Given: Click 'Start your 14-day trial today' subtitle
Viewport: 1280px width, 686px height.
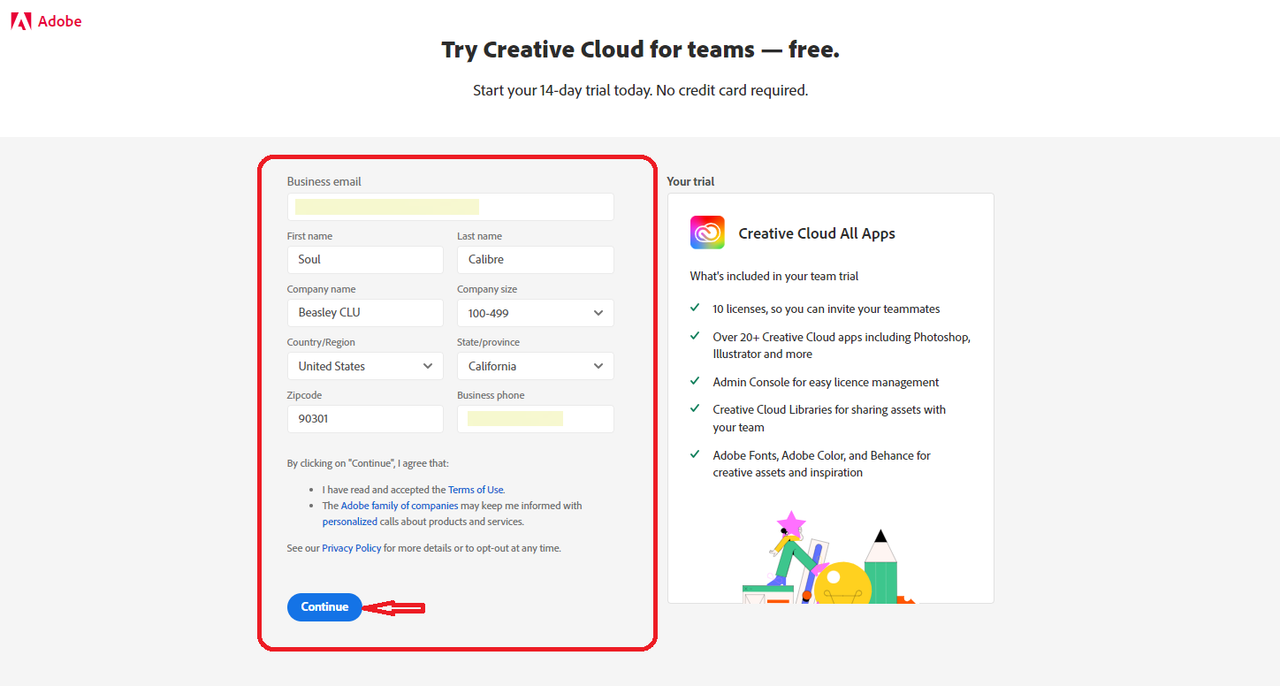Looking at the screenshot, I should click(640, 90).
